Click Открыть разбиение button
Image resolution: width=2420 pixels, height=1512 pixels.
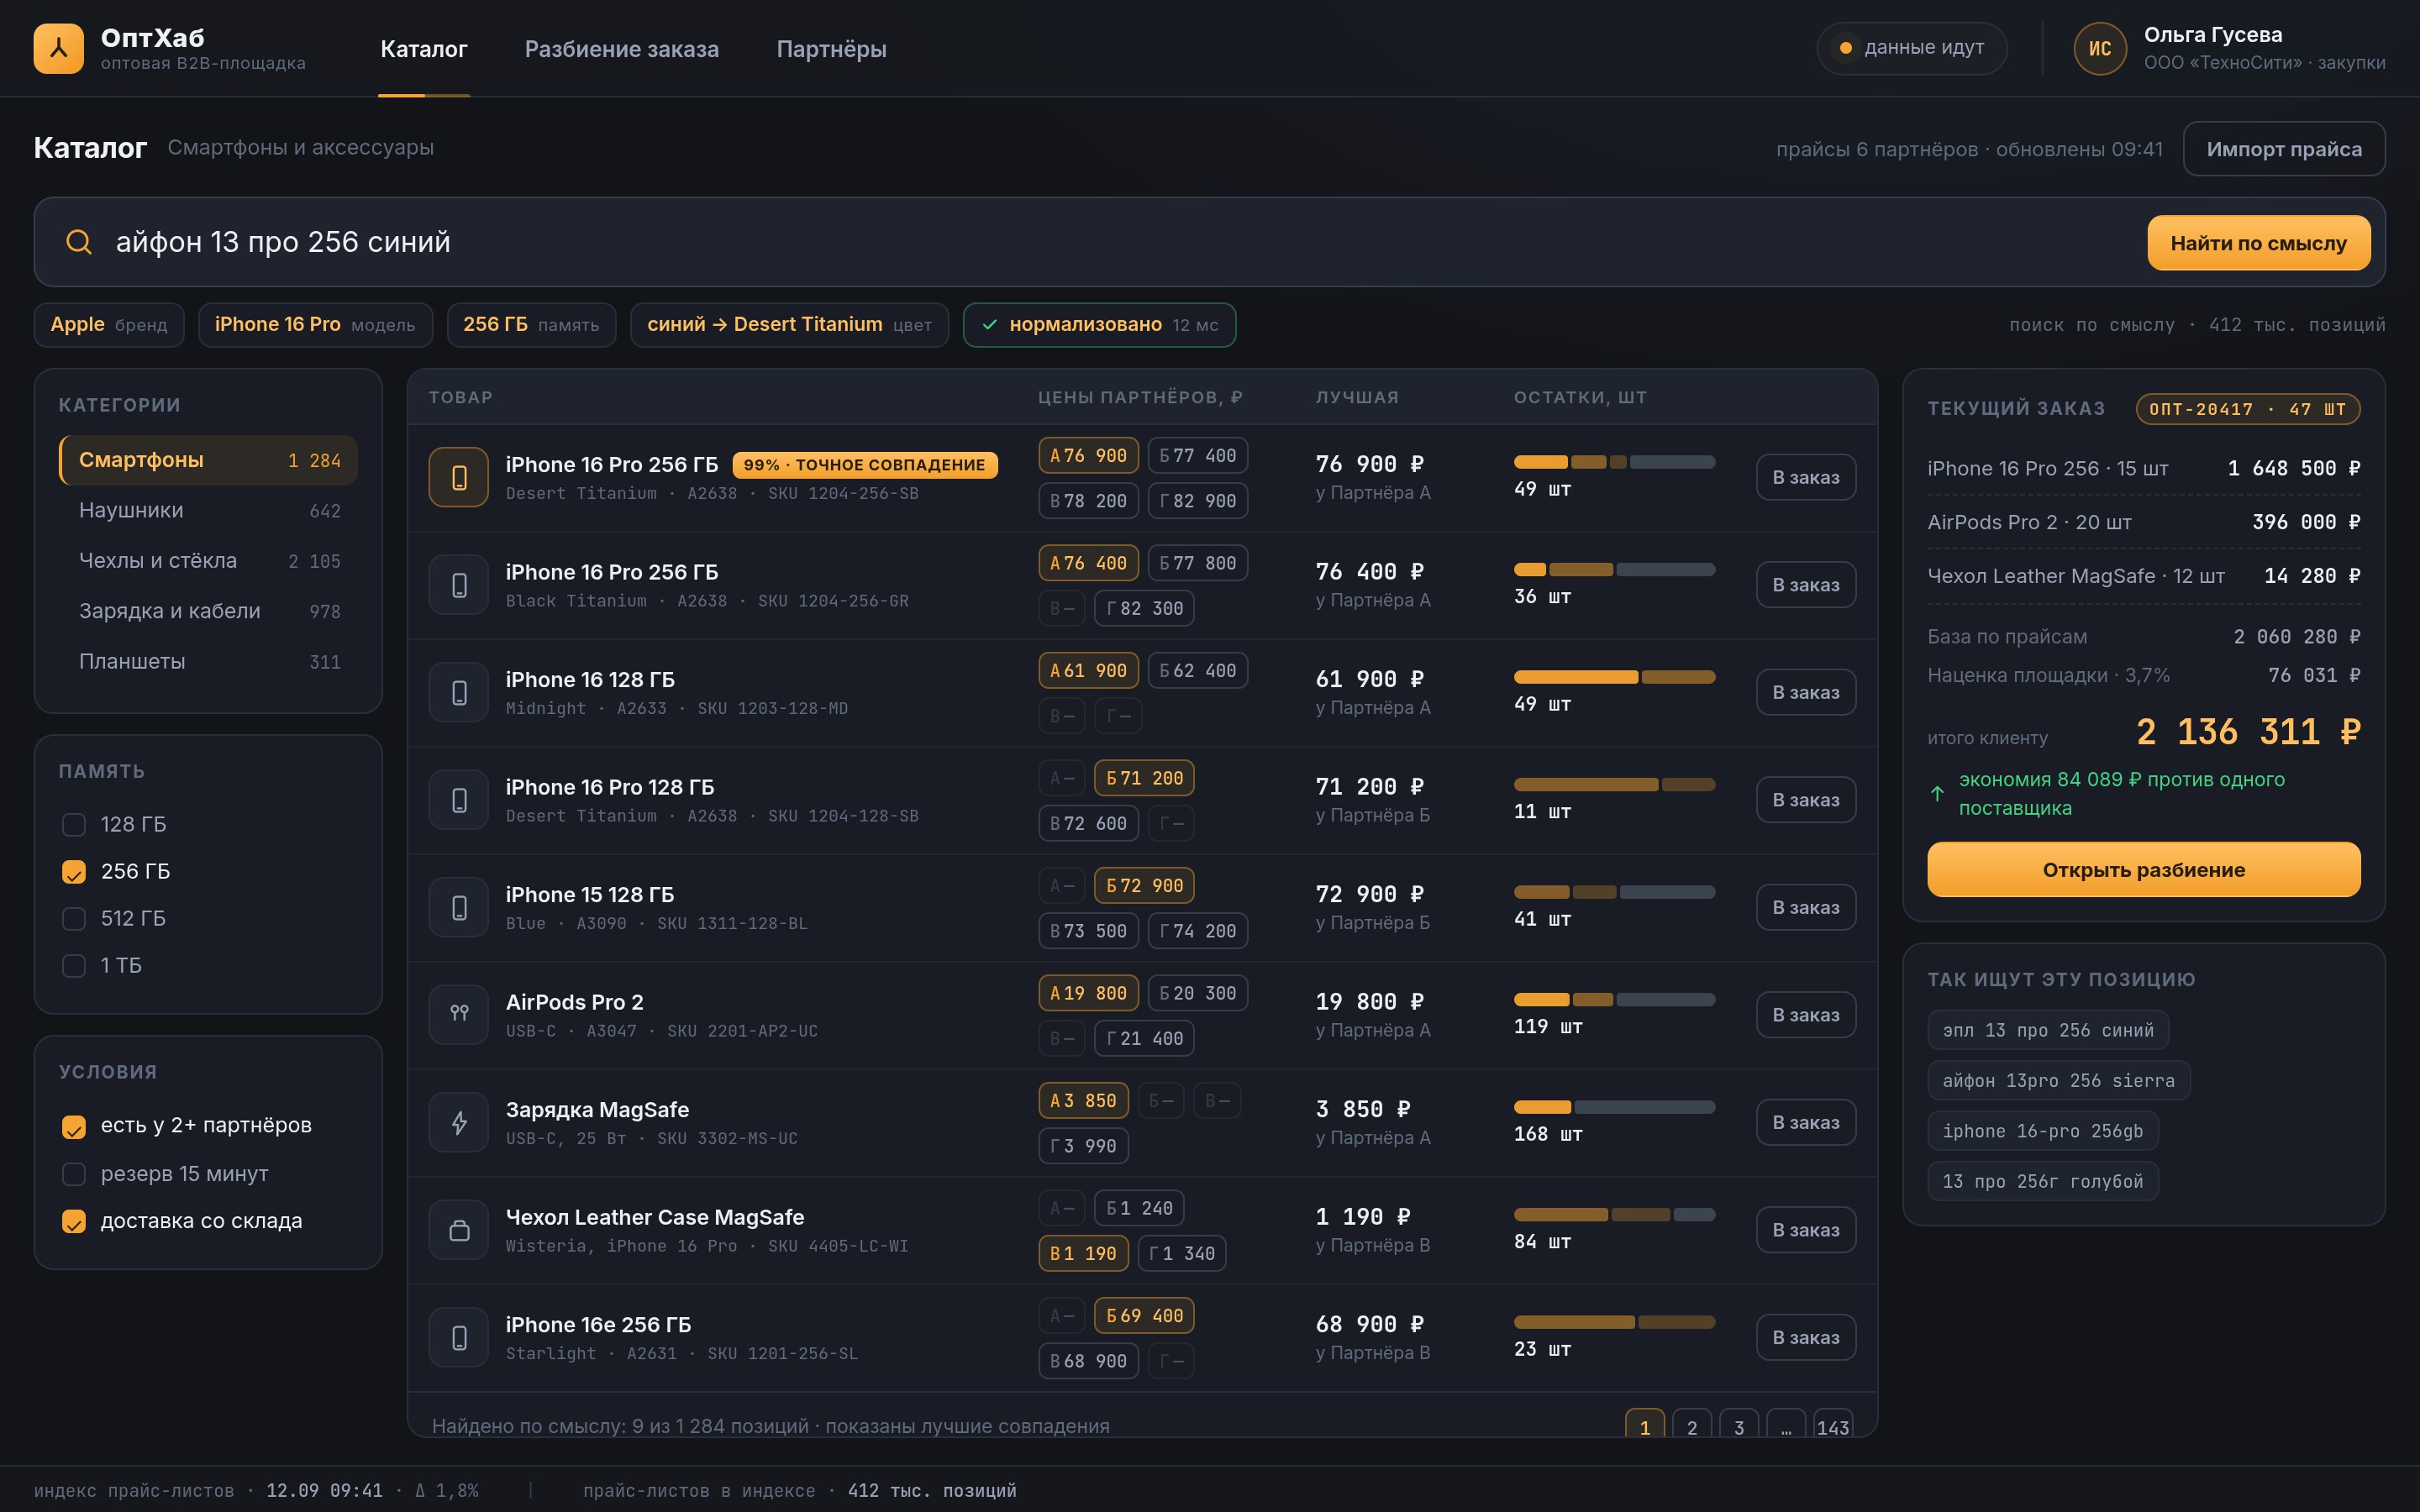coord(2144,870)
